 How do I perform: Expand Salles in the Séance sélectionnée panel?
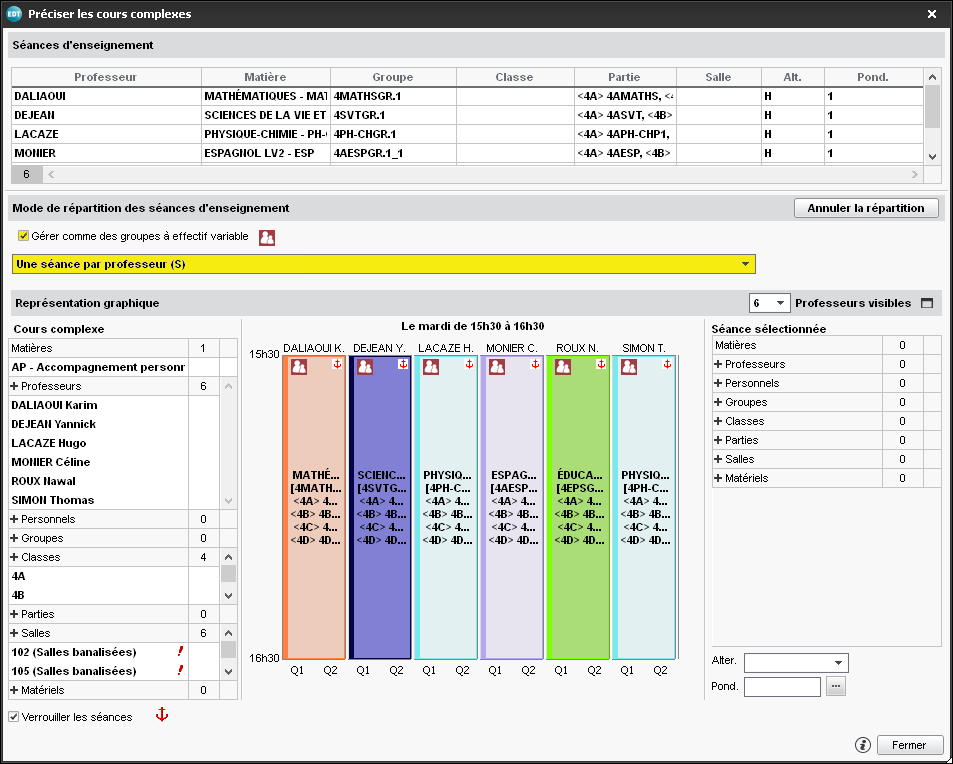click(x=718, y=459)
